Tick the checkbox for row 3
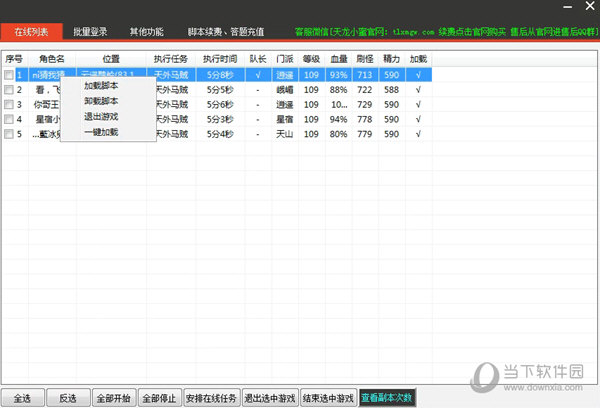Screen dimensions: 600x408 9,104
